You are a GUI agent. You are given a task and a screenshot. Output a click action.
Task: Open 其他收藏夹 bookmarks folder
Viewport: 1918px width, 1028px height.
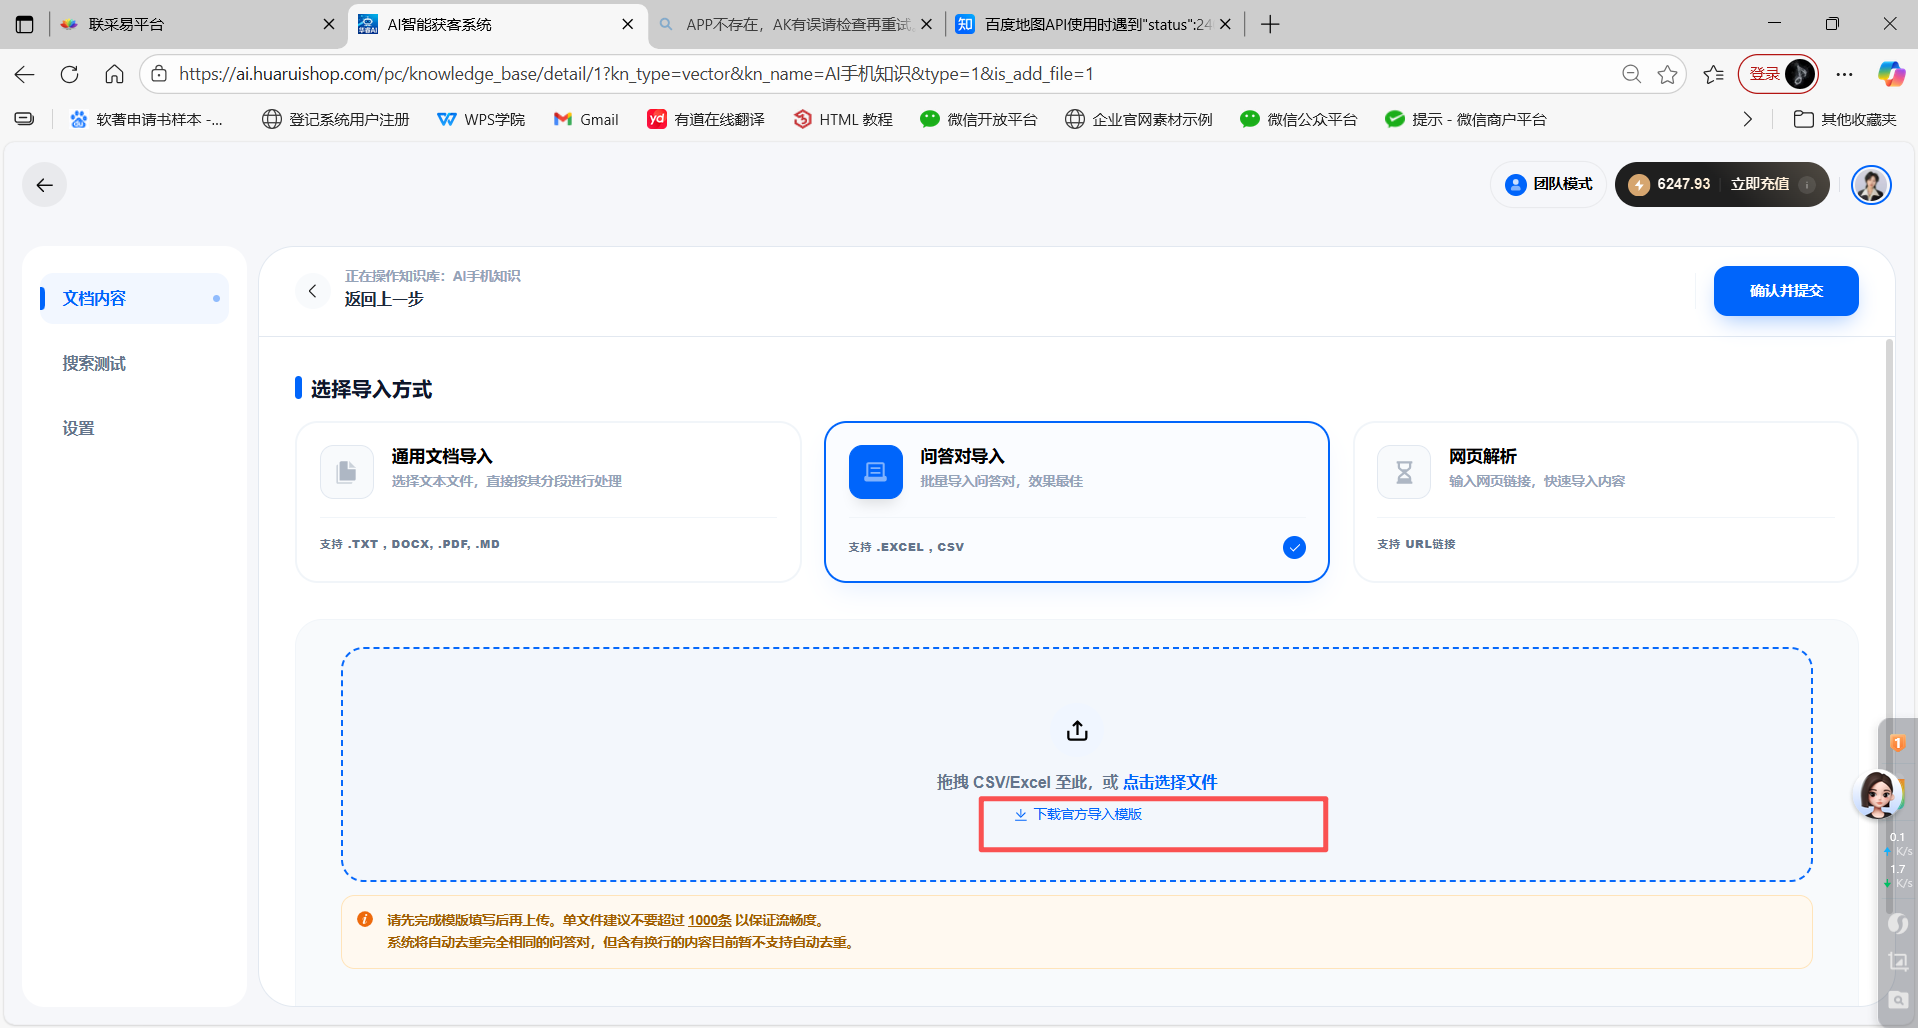1845,119
